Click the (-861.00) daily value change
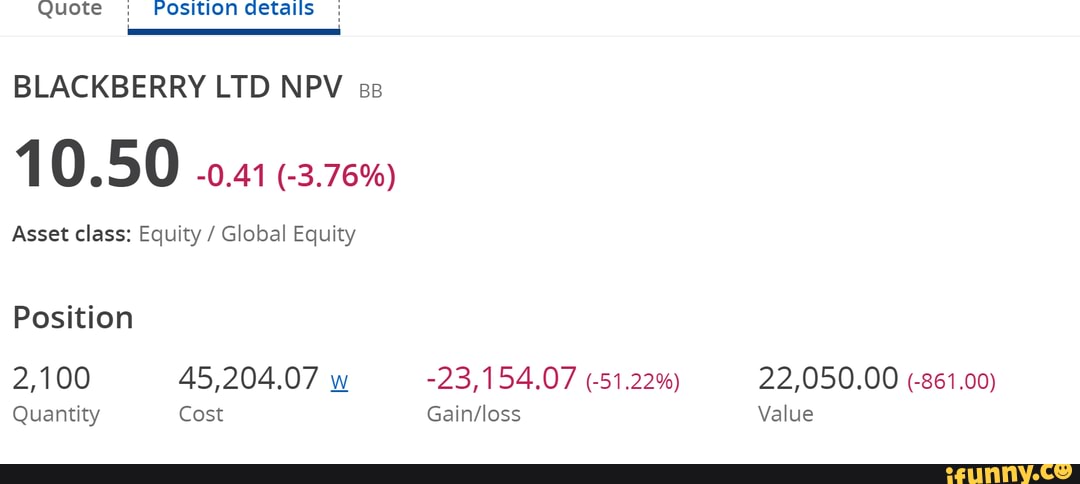This screenshot has width=1080, height=484. pos(951,381)
